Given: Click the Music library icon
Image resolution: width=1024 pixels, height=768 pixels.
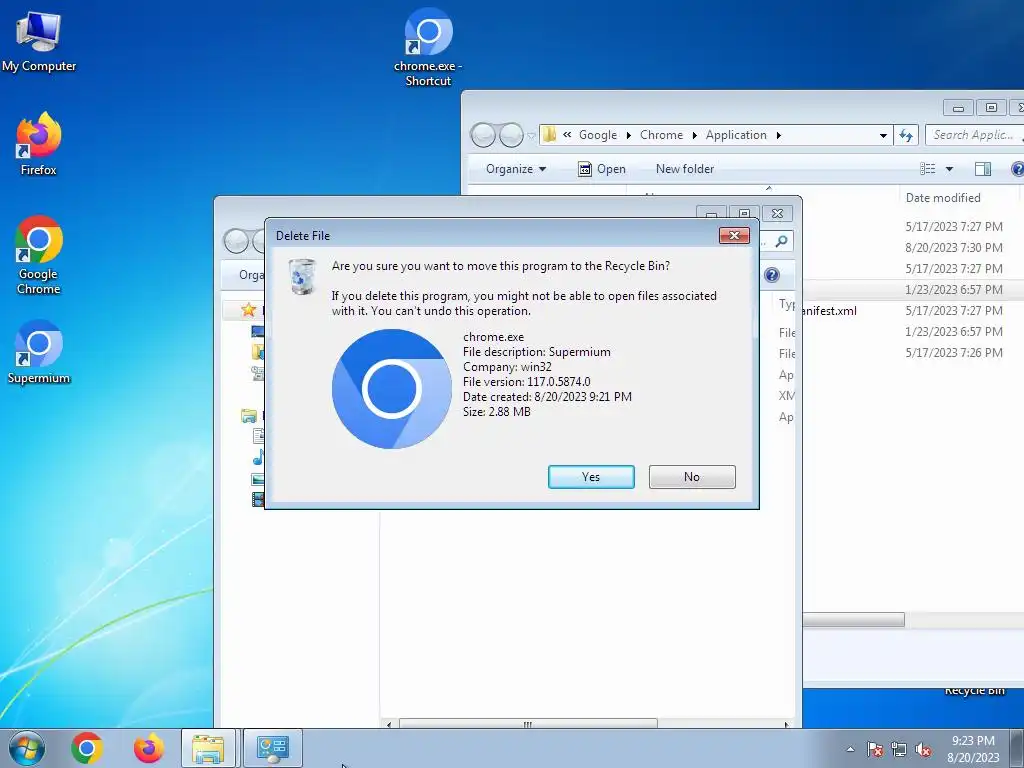Looking at the screenshot, I should point(259,457).
